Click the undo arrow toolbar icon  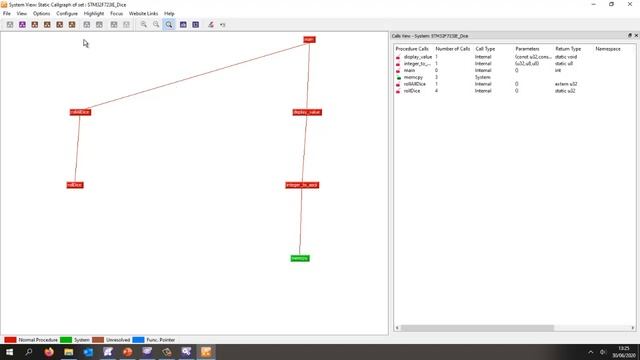click(x=223, y=24)
